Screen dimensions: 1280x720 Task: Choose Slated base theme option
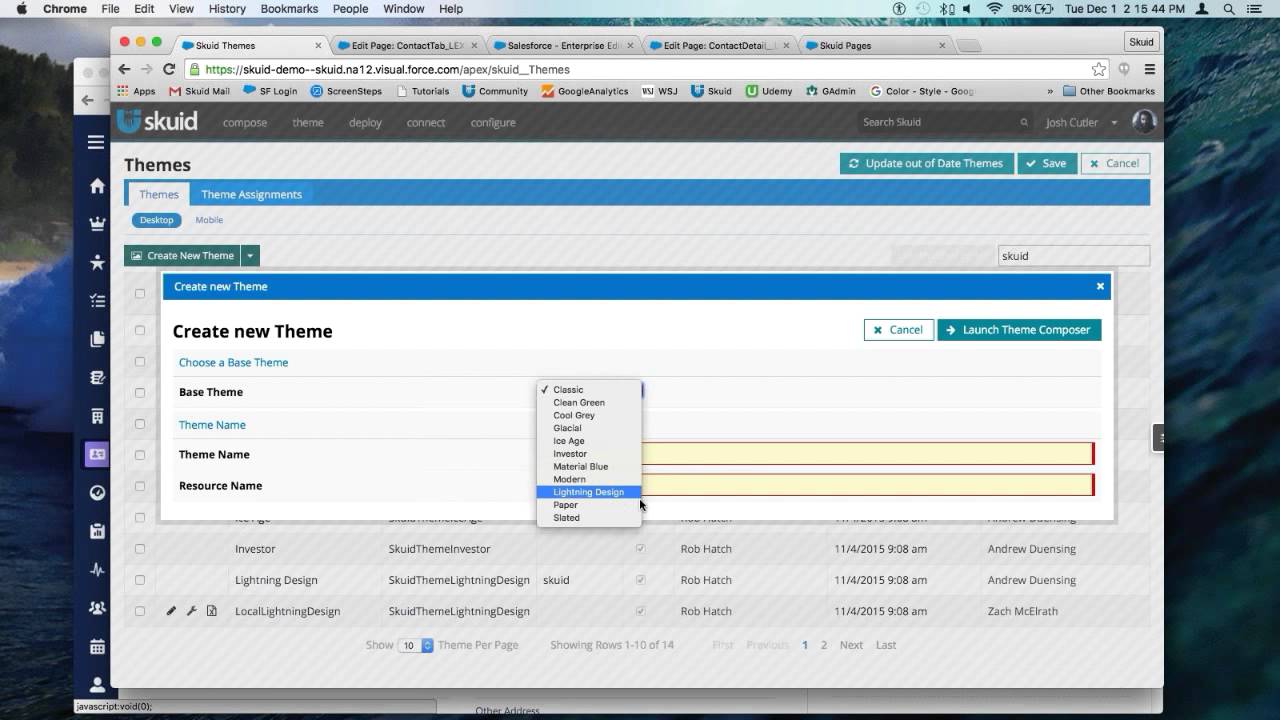pos(588,517)
